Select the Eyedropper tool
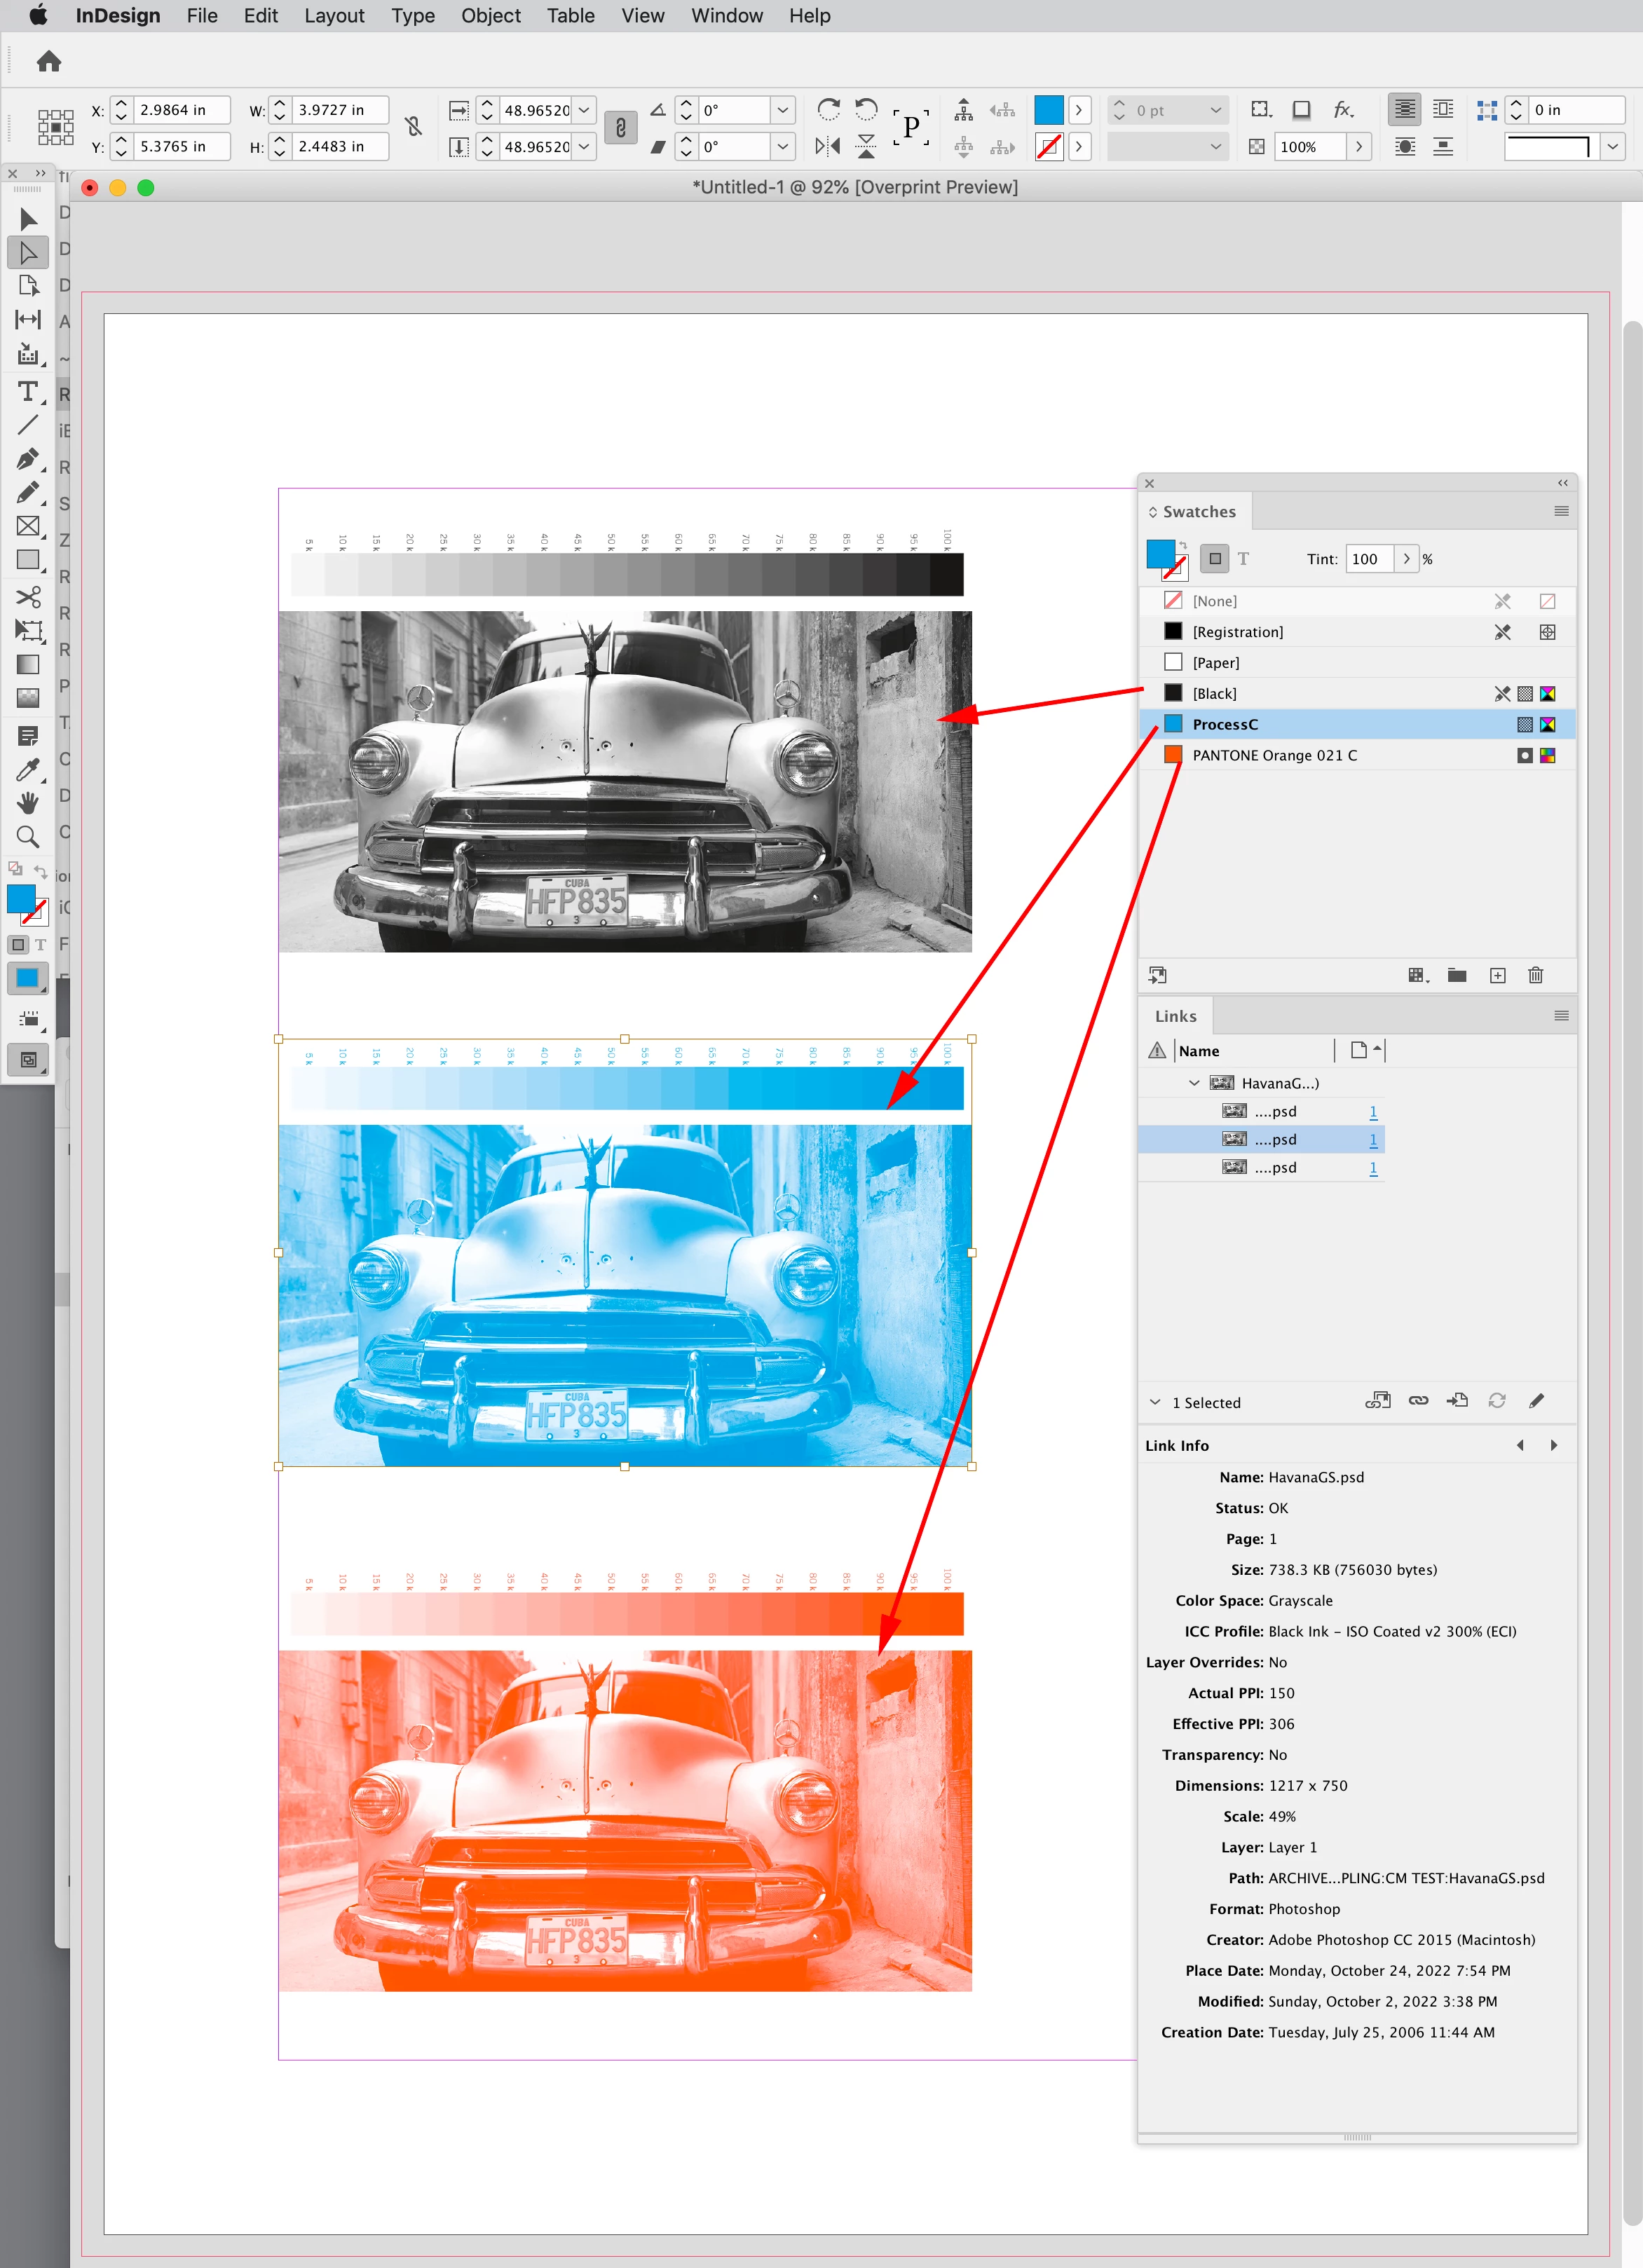The image size is (1643, 2268). coord(28,769)
